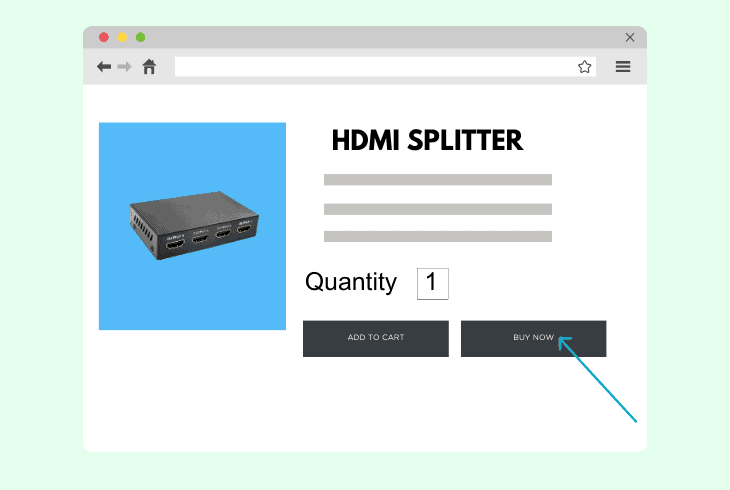Click the Quantity input box

[x=433, y=284]
